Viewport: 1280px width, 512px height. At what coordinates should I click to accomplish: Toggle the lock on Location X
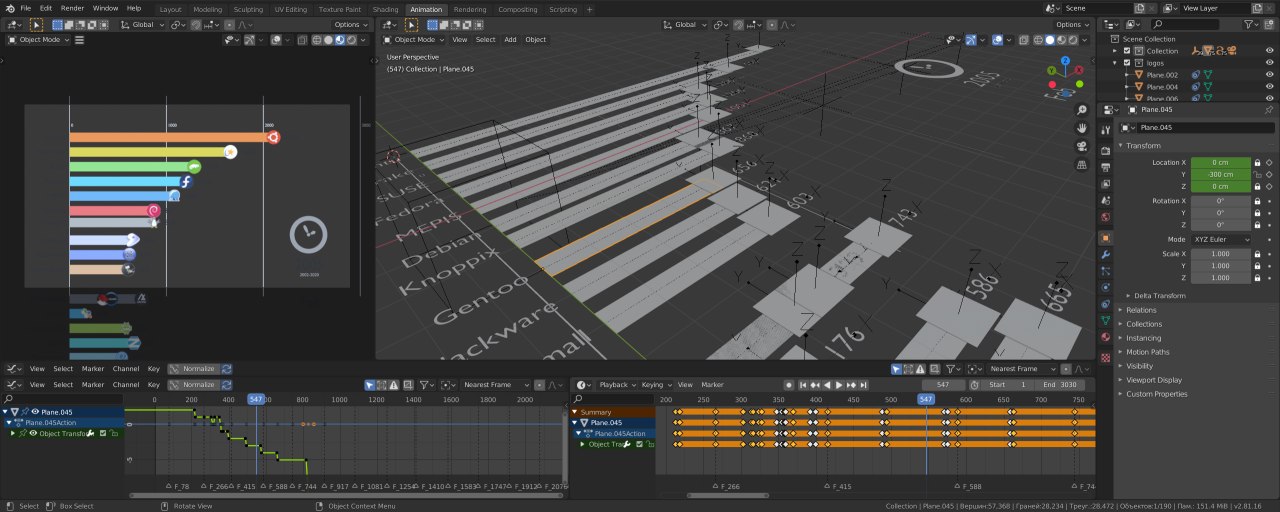tap(1257, 162)
